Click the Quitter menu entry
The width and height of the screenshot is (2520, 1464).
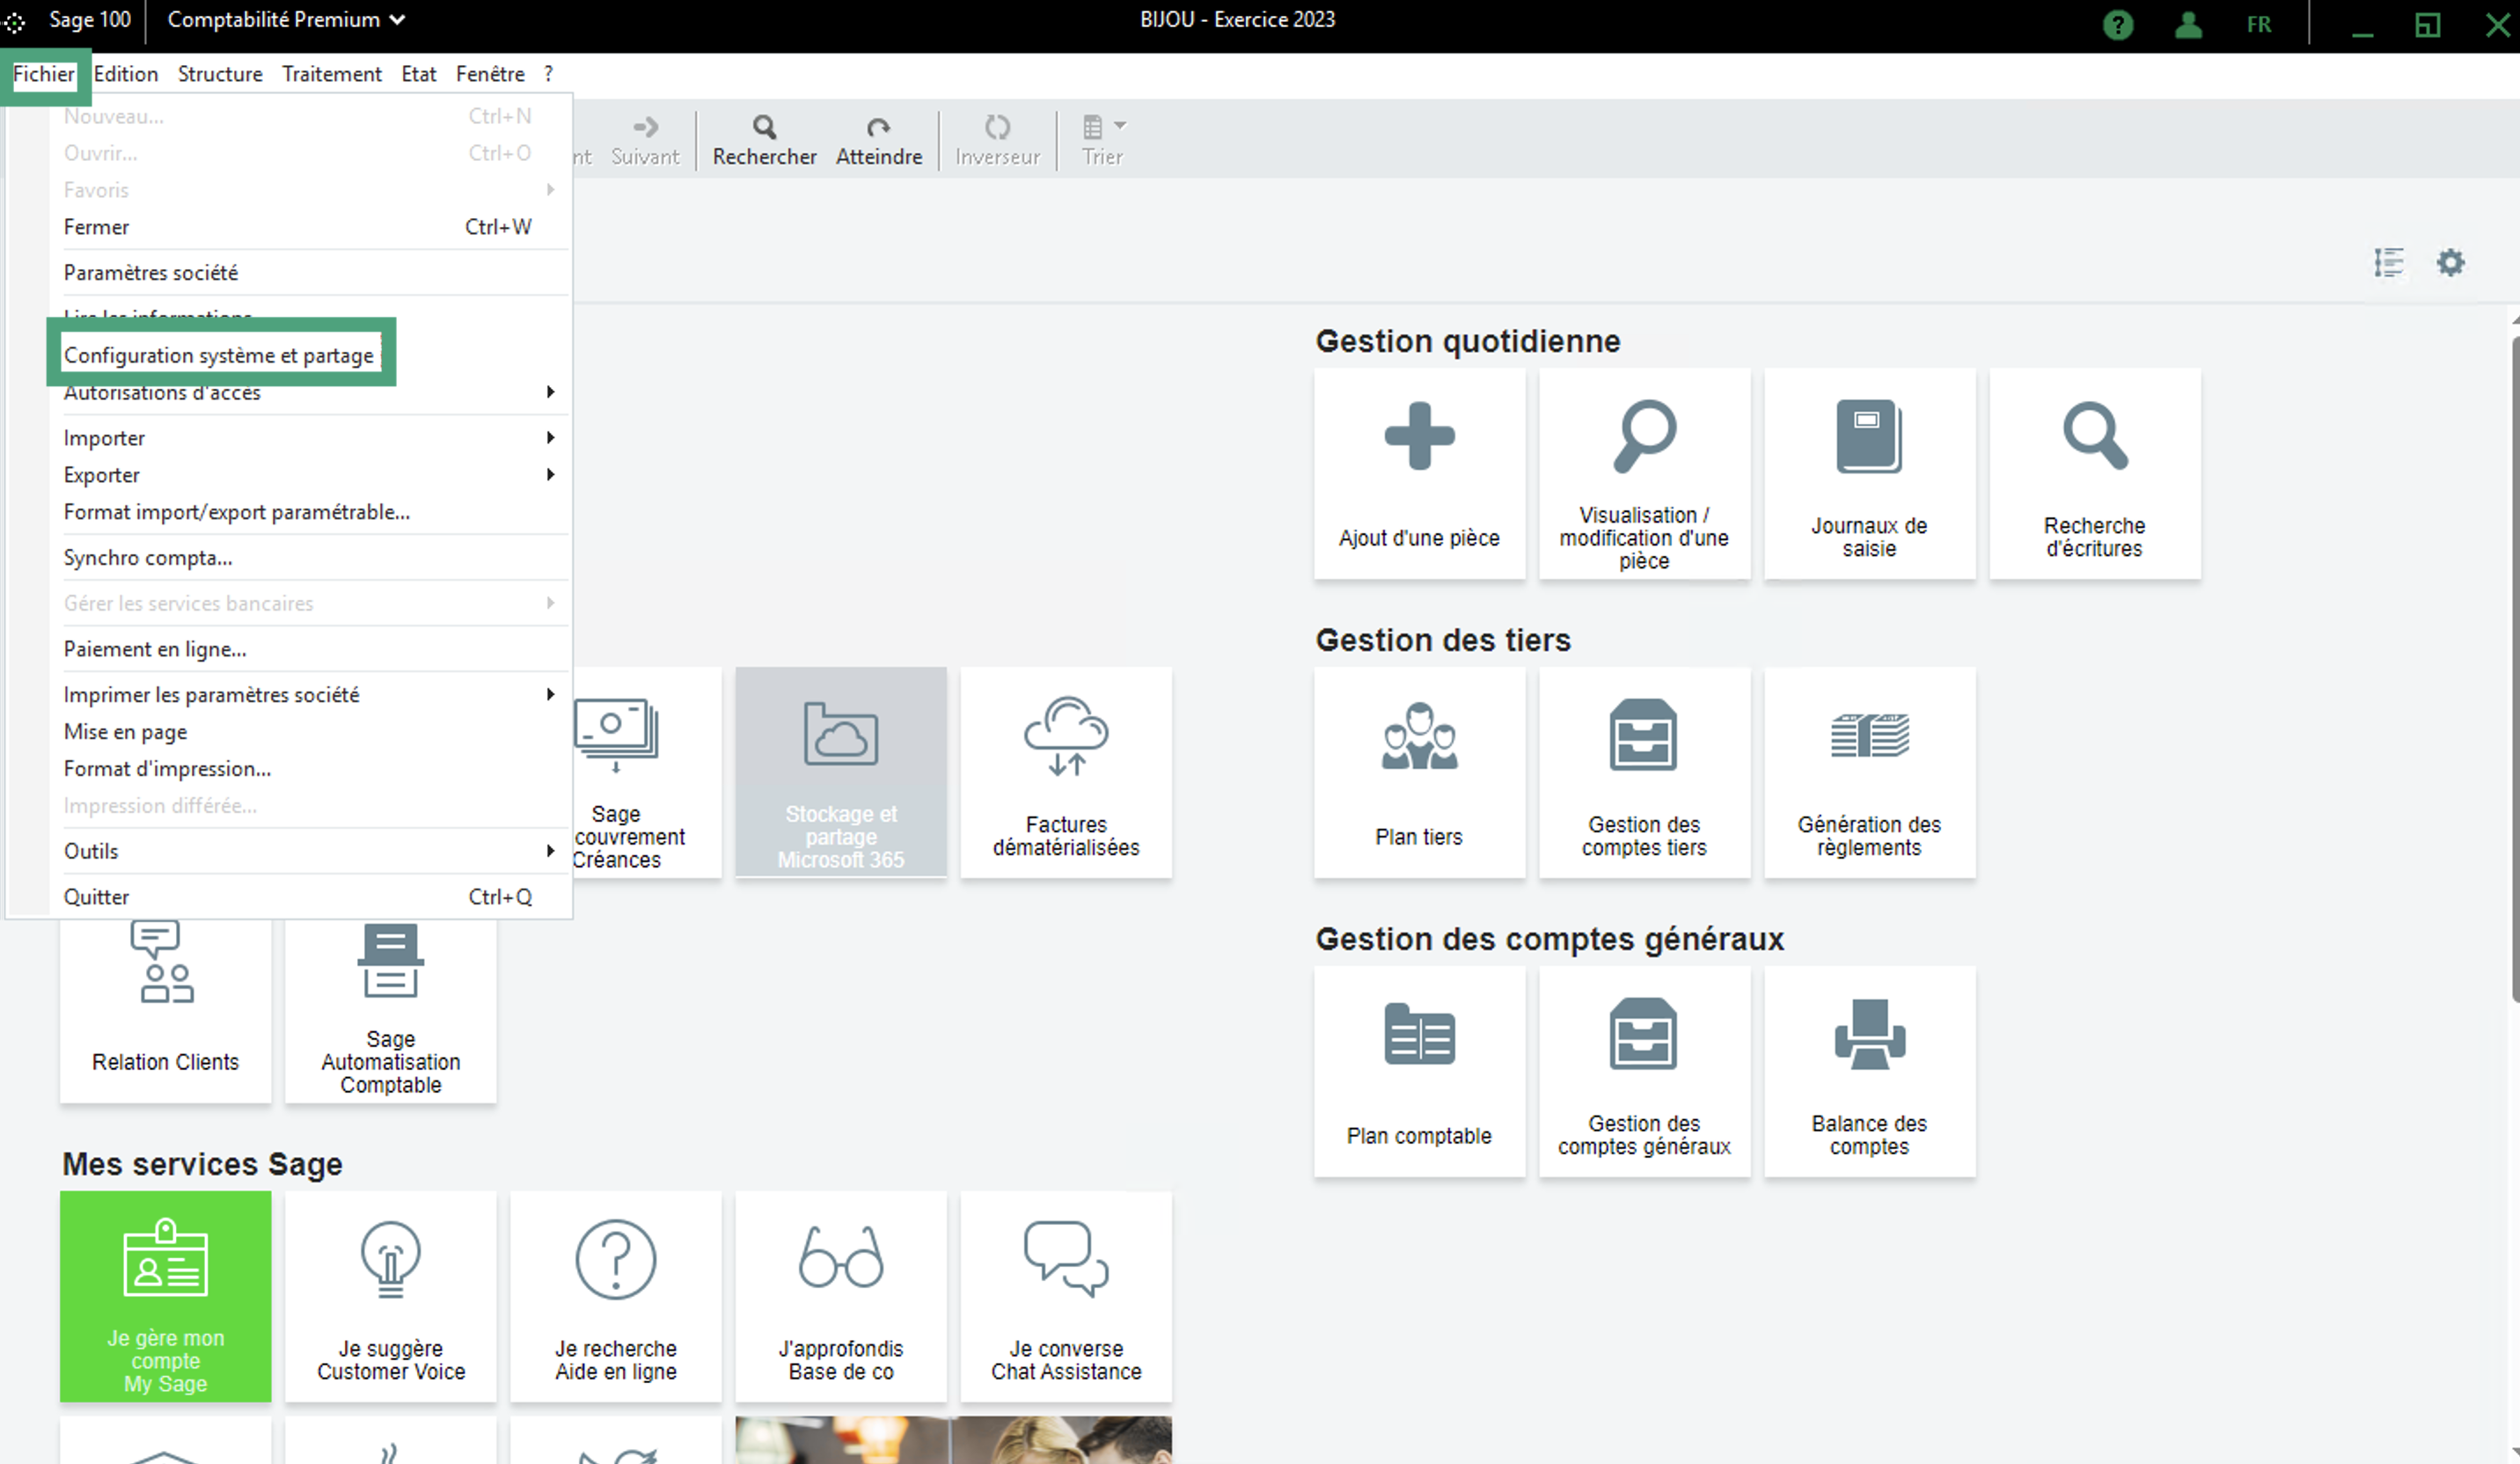(97, 897)
